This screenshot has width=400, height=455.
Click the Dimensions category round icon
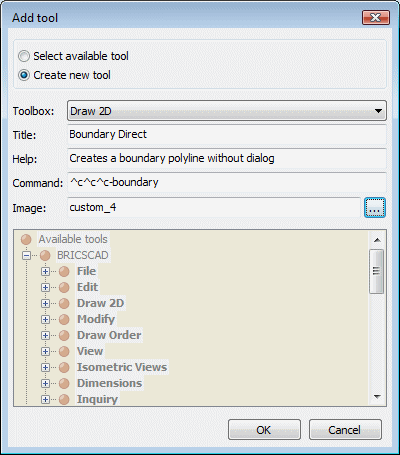pos(64,383)
